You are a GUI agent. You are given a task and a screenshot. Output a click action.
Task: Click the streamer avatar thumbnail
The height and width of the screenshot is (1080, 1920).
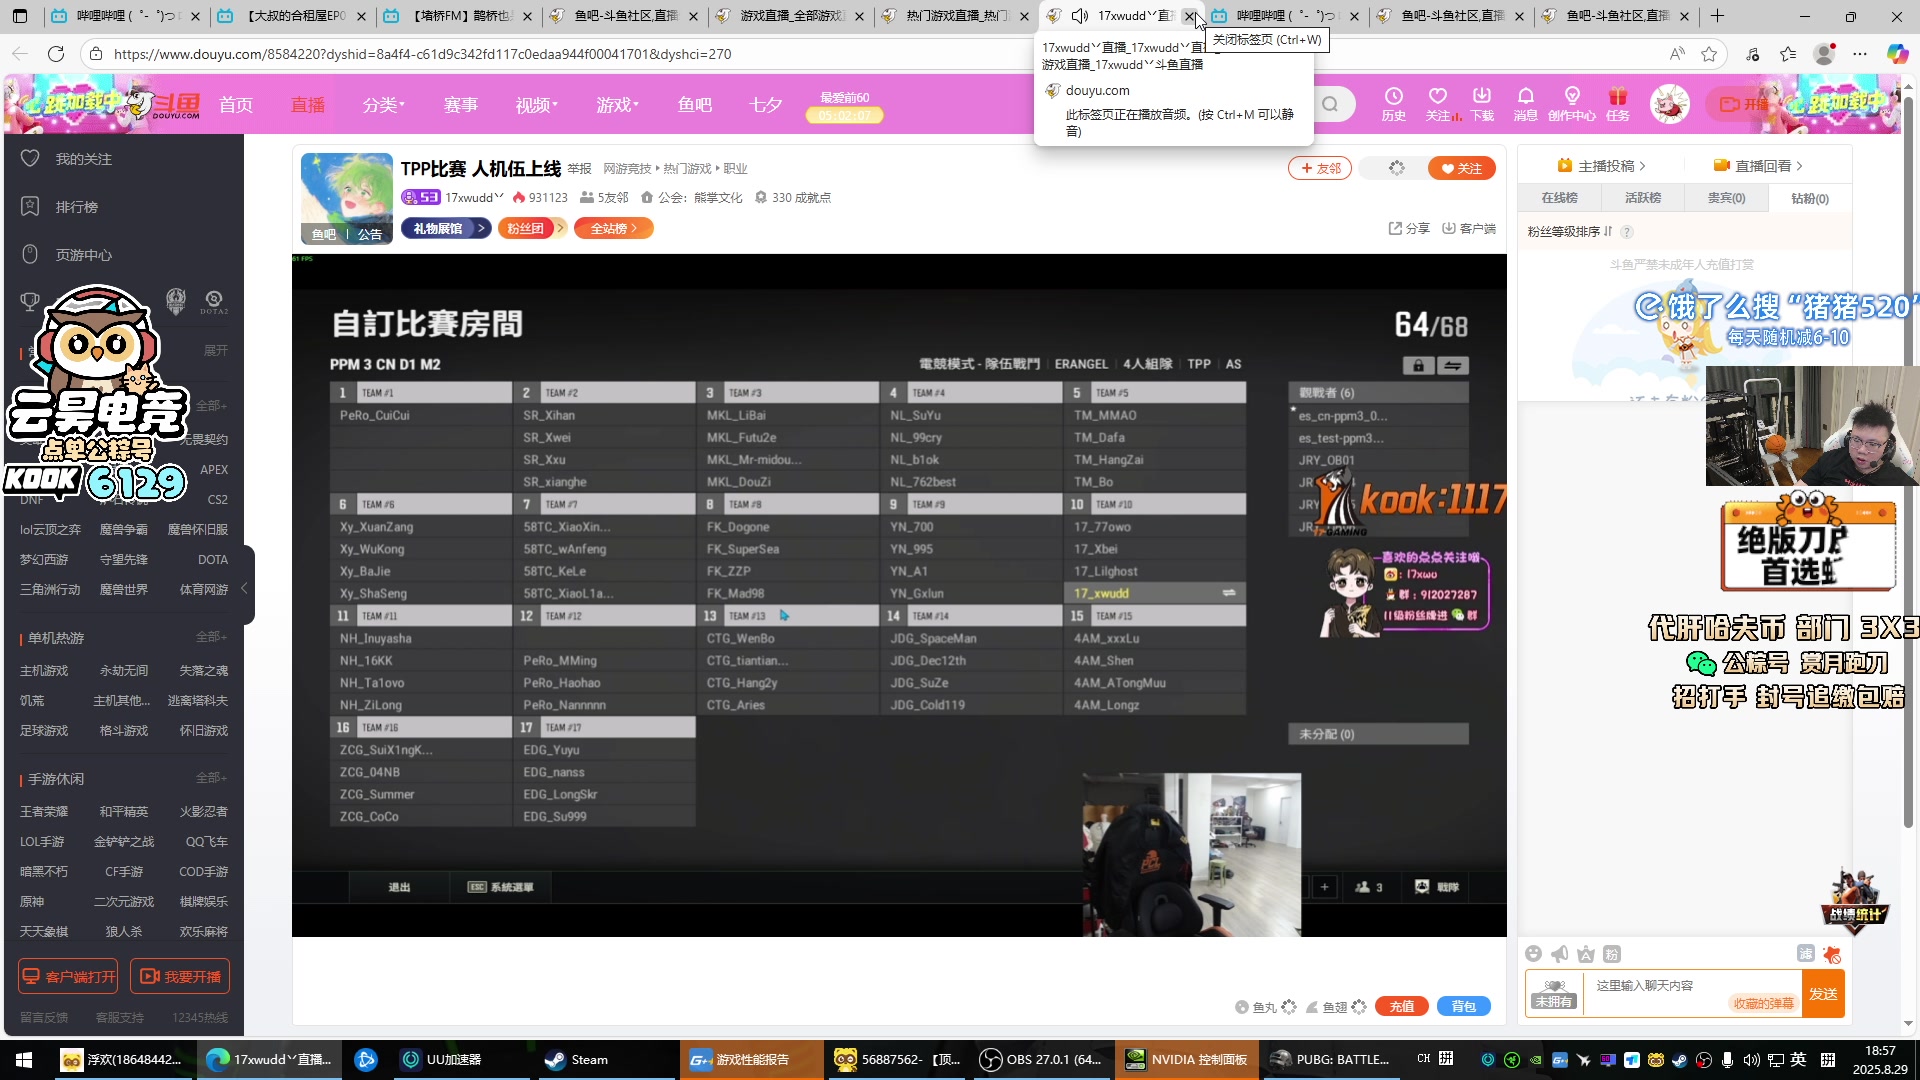click(x=347, y=198)
